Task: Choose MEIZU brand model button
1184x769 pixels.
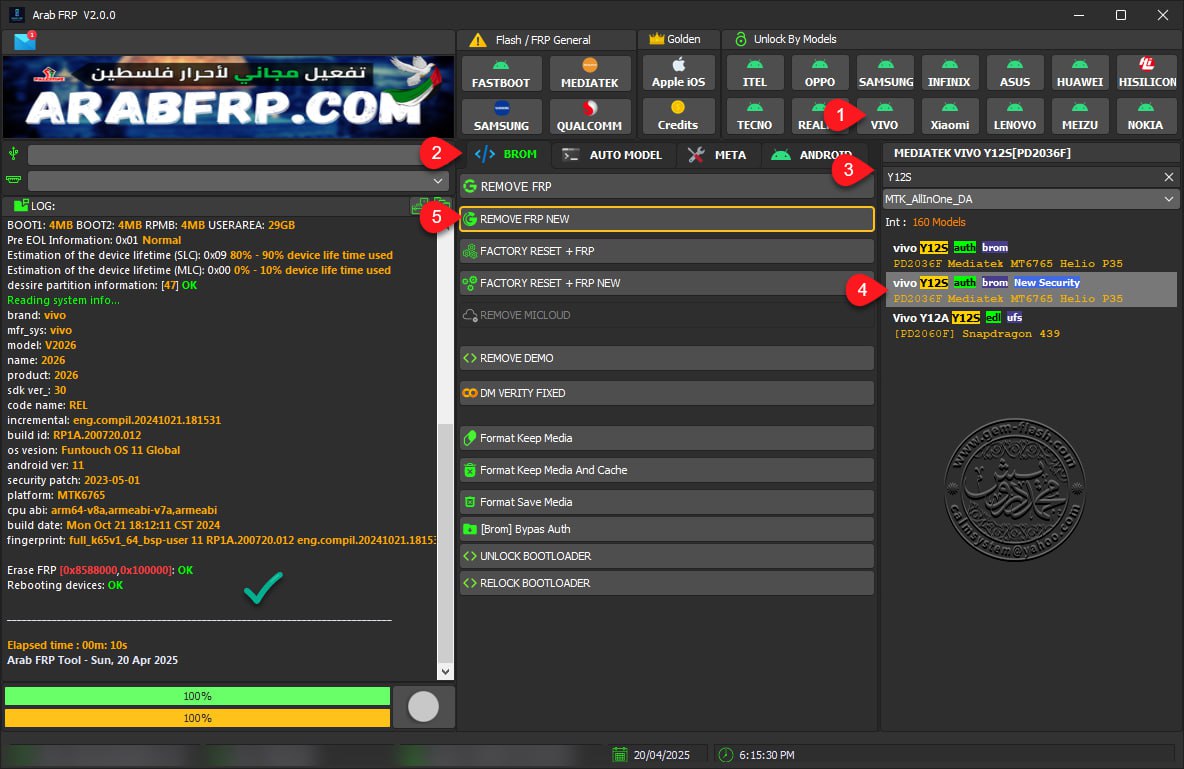Action: click(1080, 116)
